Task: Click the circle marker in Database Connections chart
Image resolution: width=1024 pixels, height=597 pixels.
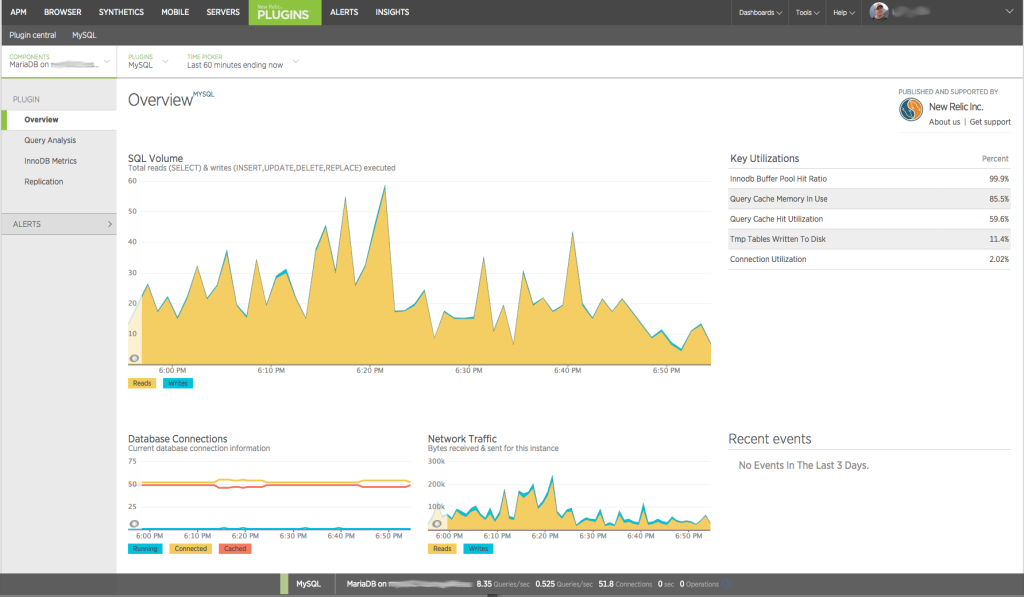Action: point(134,524)
